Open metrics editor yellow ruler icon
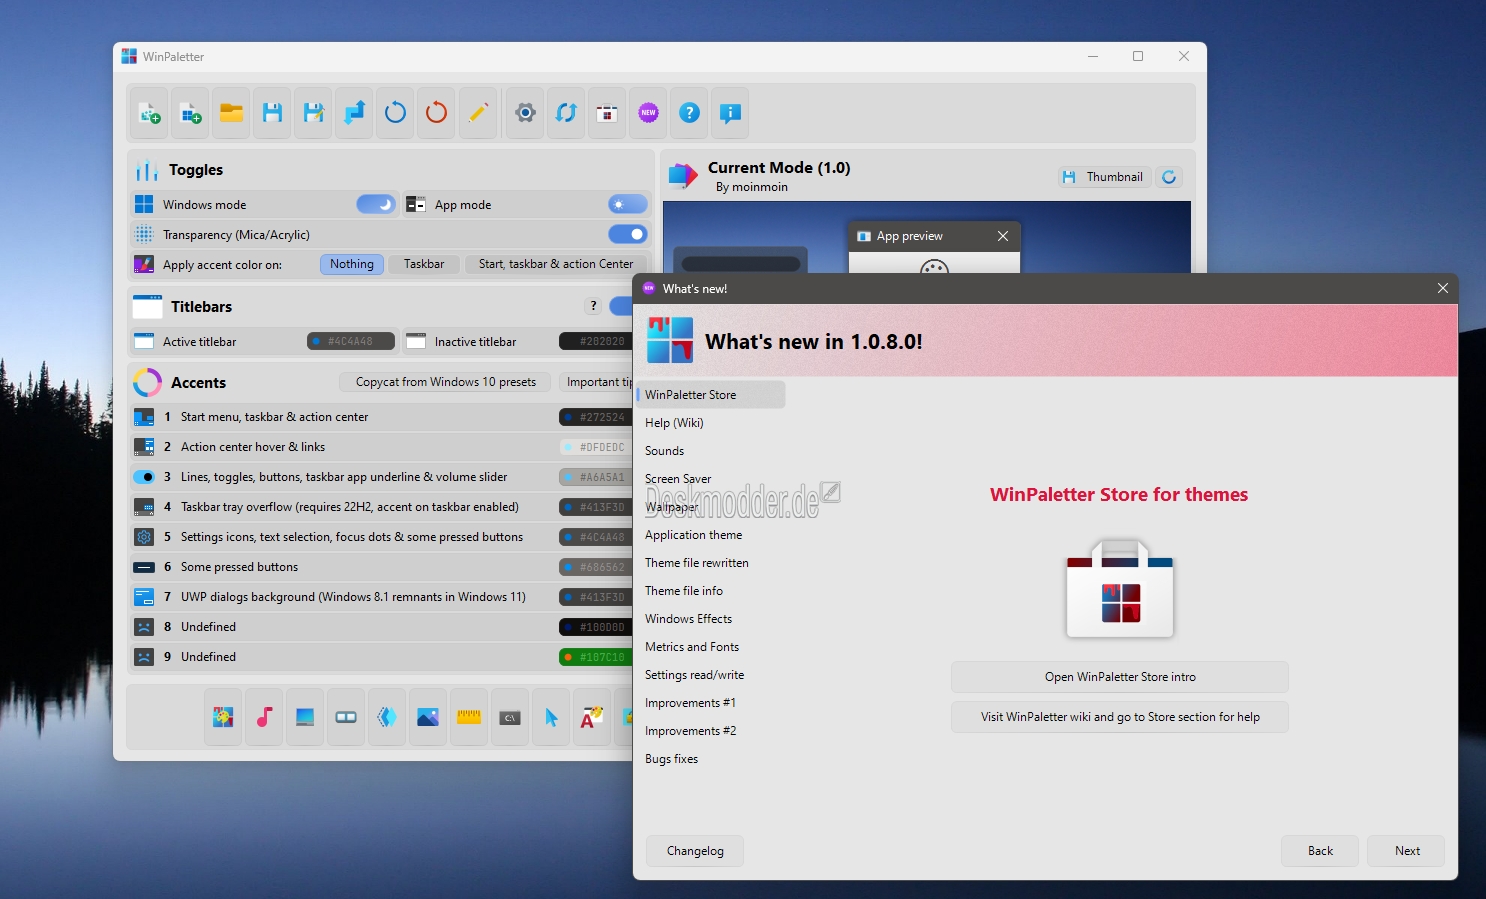The height and width of the screenshot is (899, 1486). tap(469, 717)
